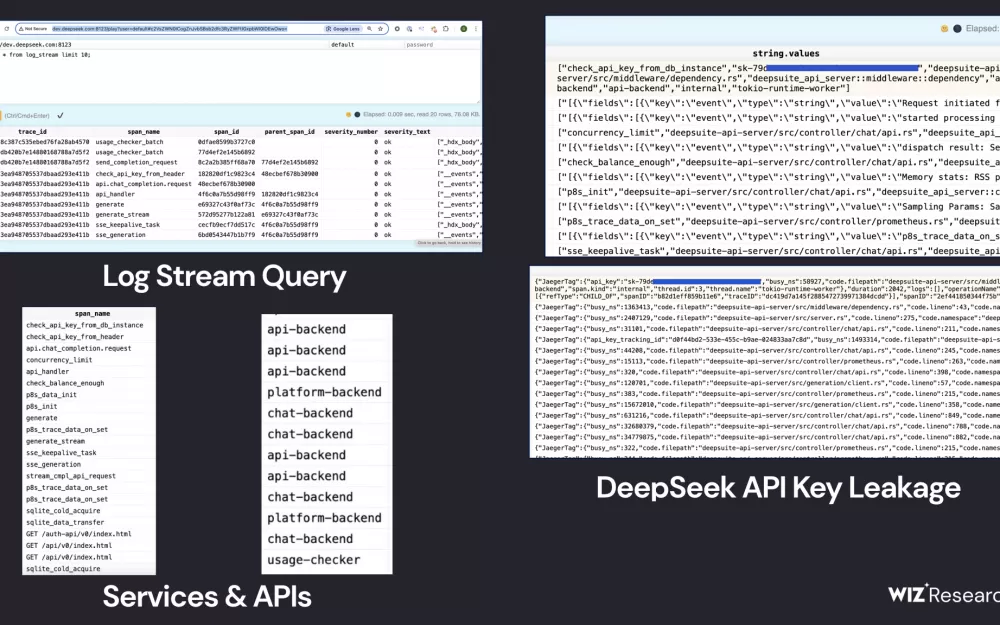Open the green profile avatar in the browser toolbar
This screenshot has width=1000, height=625.
pos(464,29)
